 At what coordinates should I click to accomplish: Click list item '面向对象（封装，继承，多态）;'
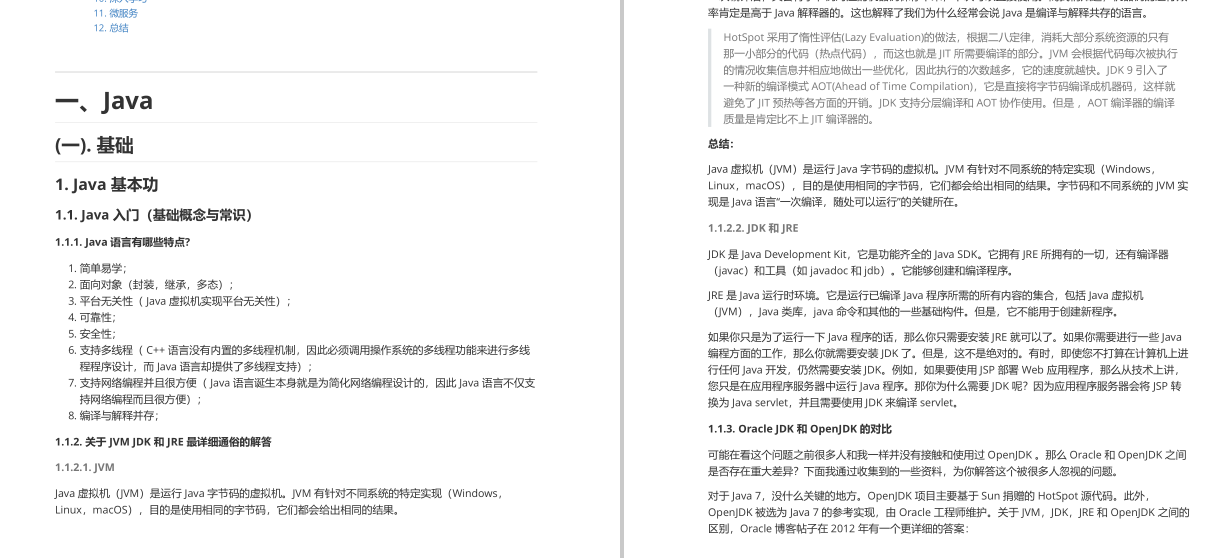(x=157, y=284)
